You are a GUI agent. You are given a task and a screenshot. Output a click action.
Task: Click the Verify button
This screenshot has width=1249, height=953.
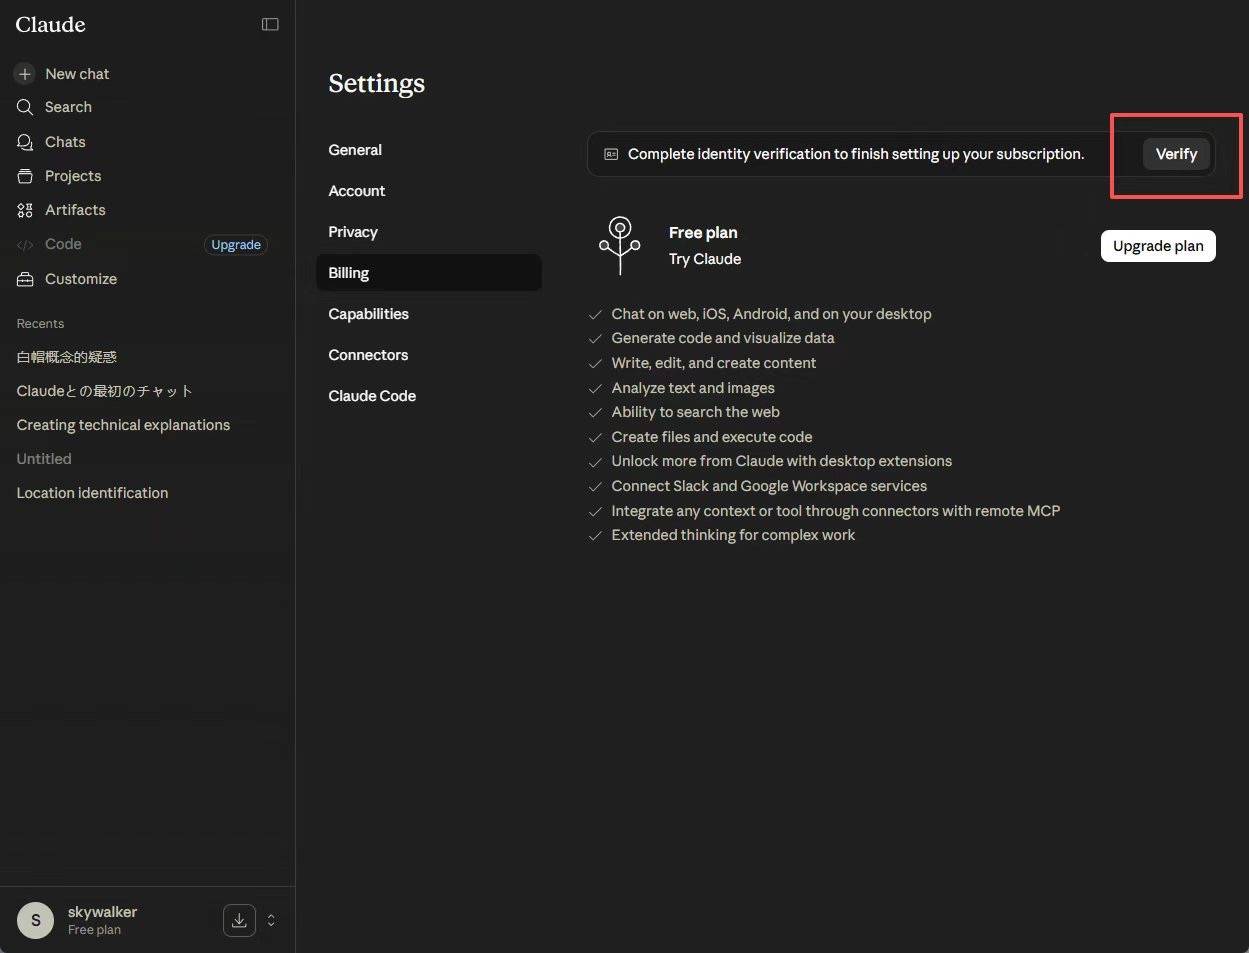pos(1176,154)
